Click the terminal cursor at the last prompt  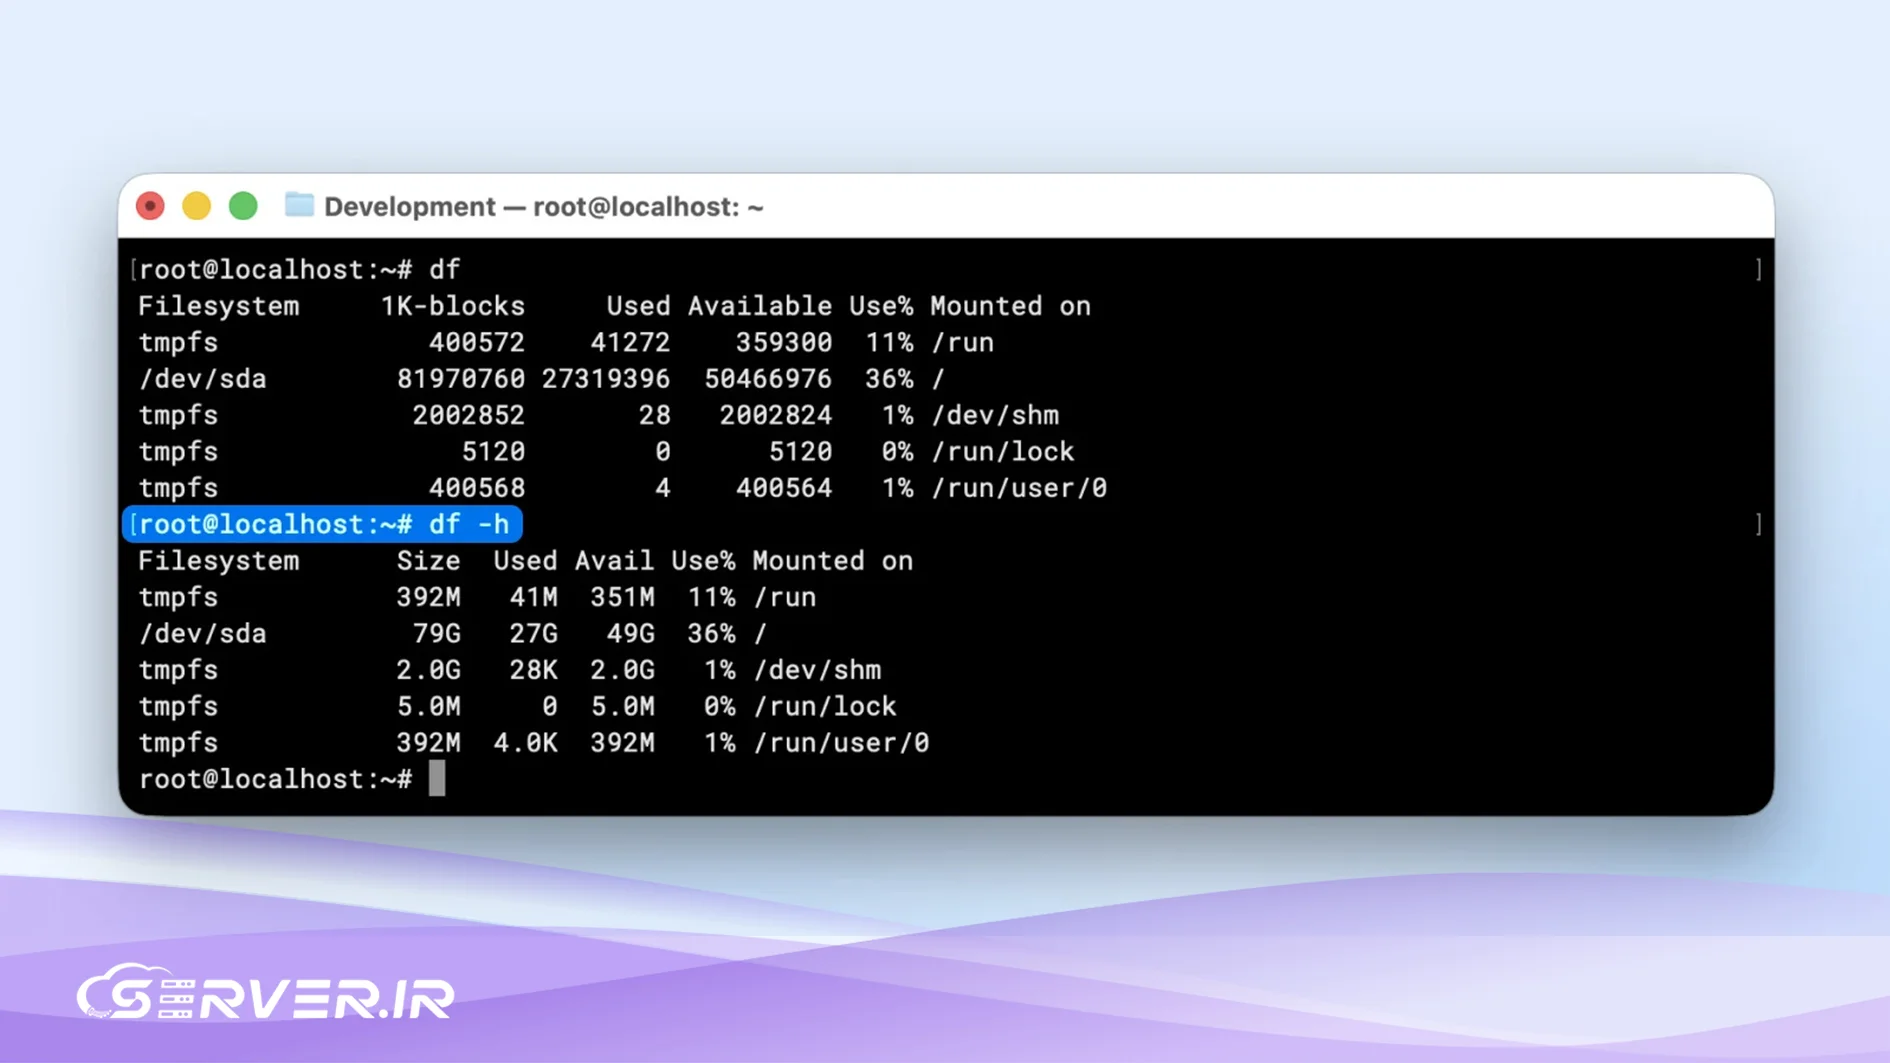(437, 778)
